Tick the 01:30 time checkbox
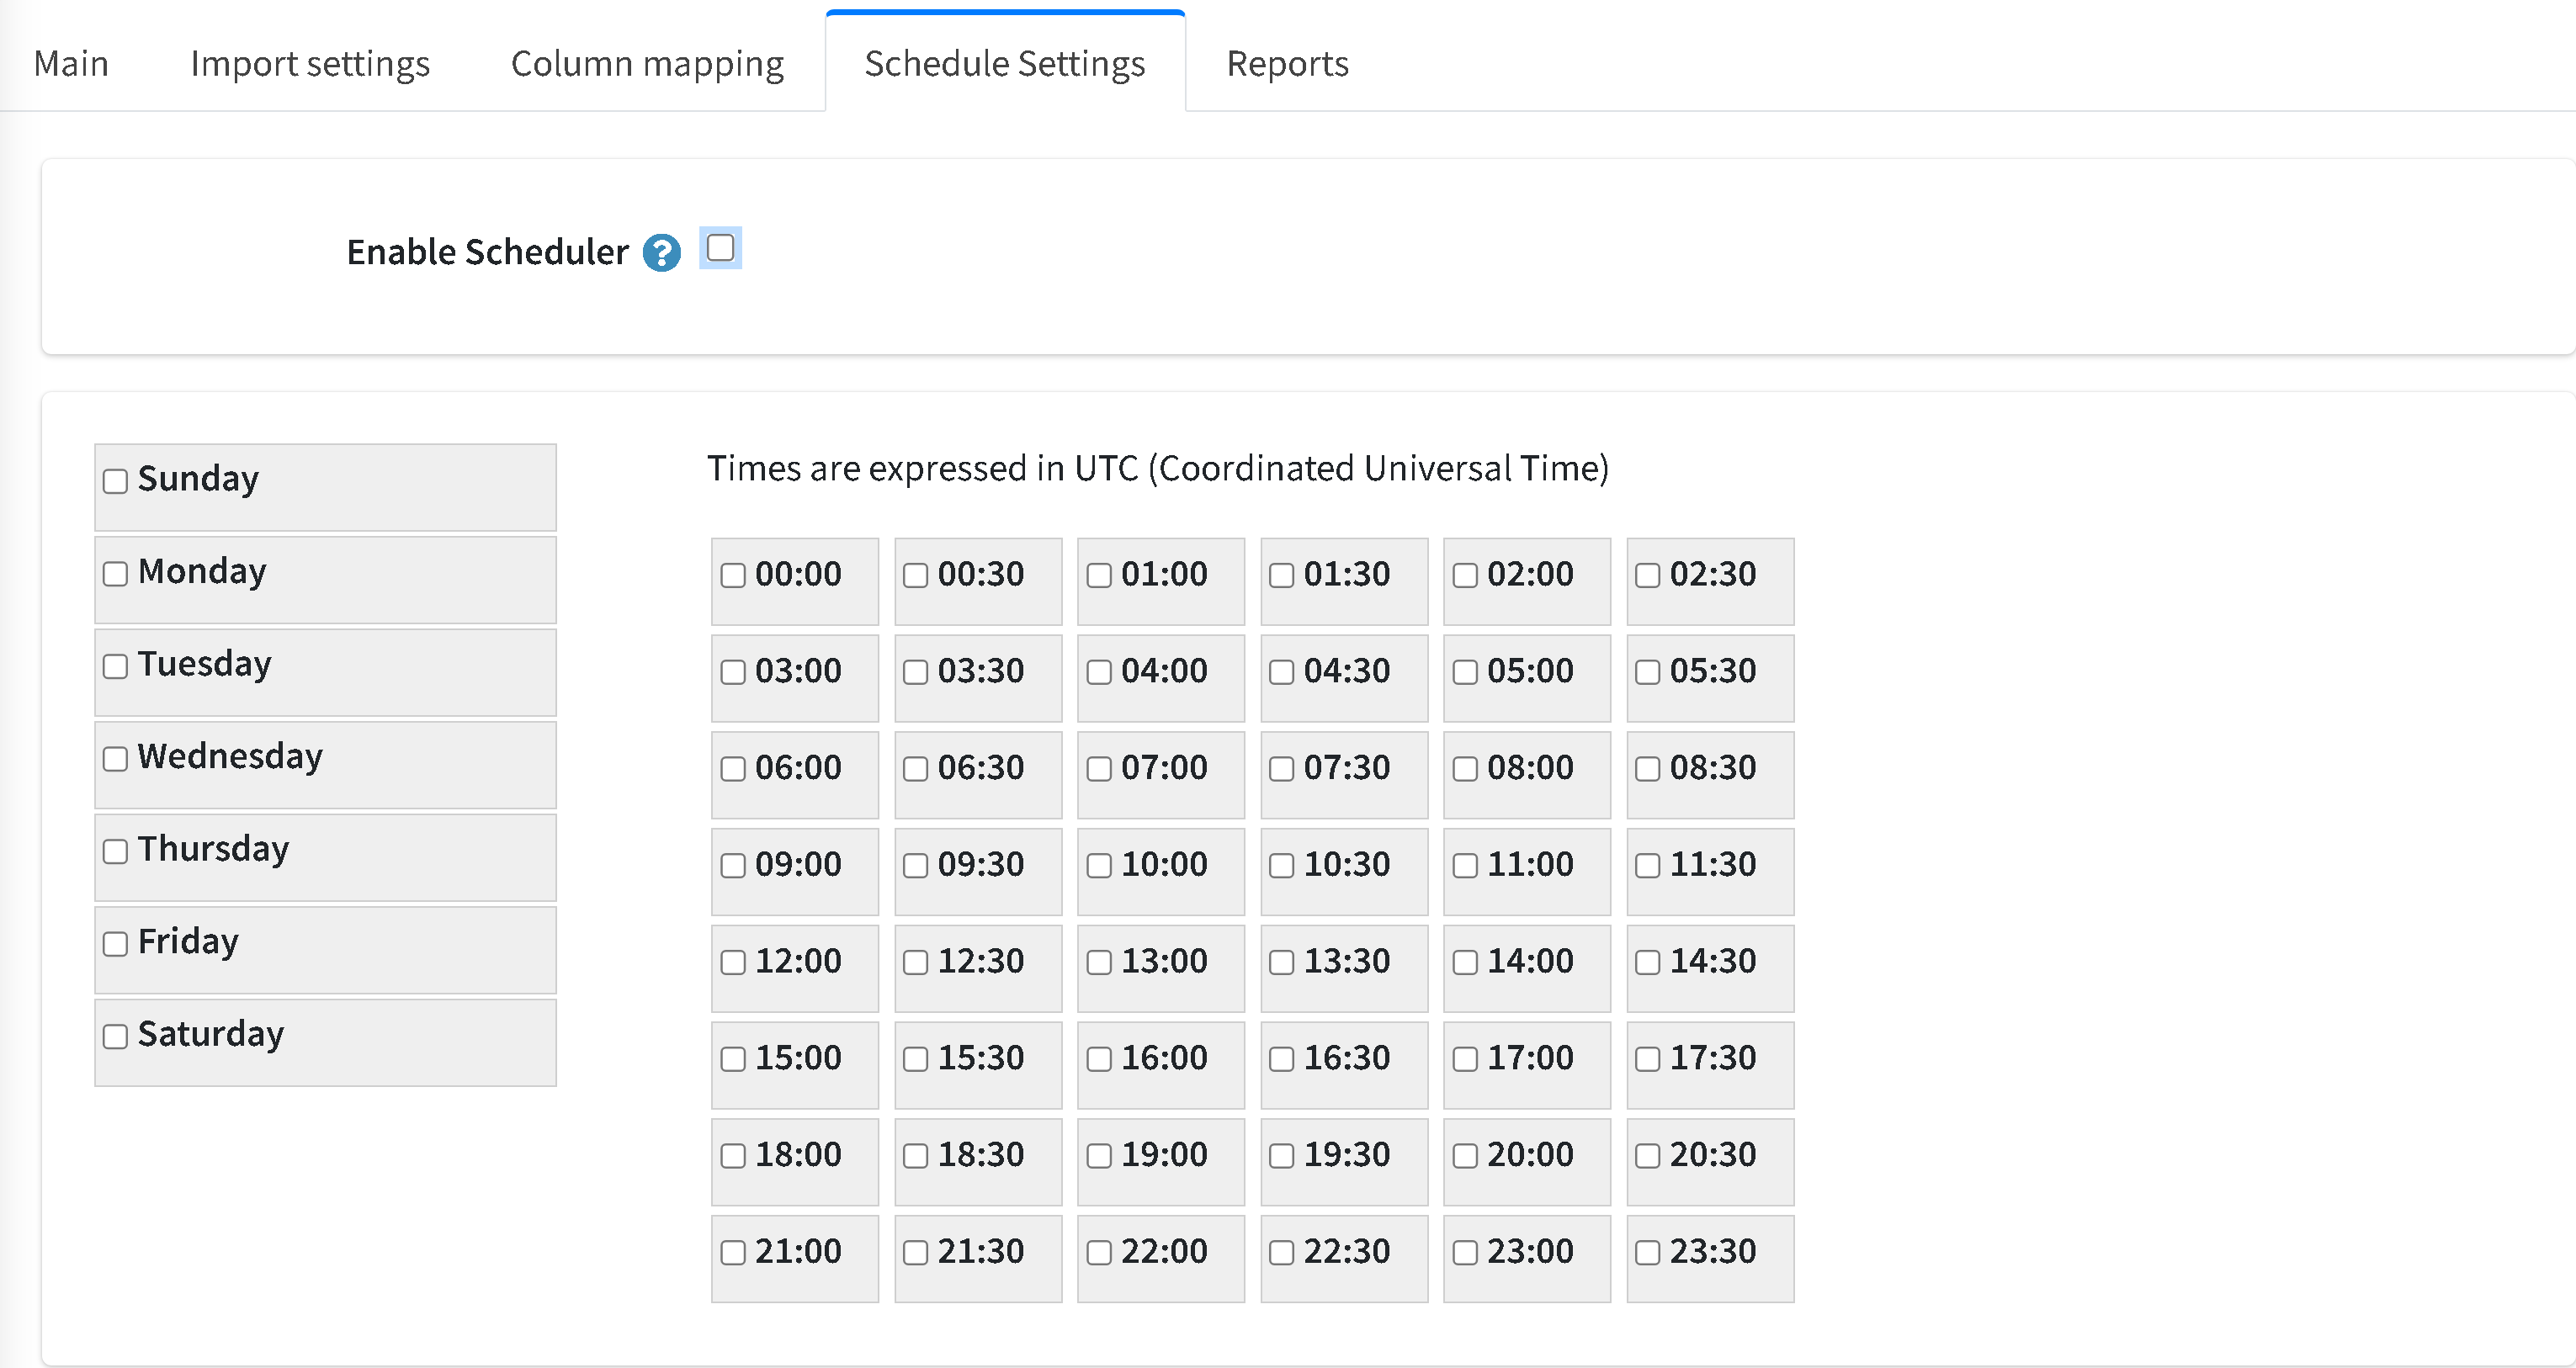Screen dimensions: 2576x1368 click(x=1282, y=575)
